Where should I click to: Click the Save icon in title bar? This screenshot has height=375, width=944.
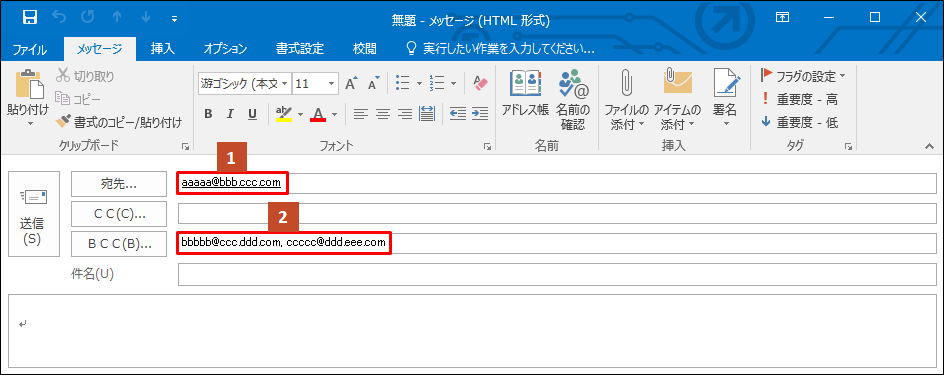click(x=30, y=18)
